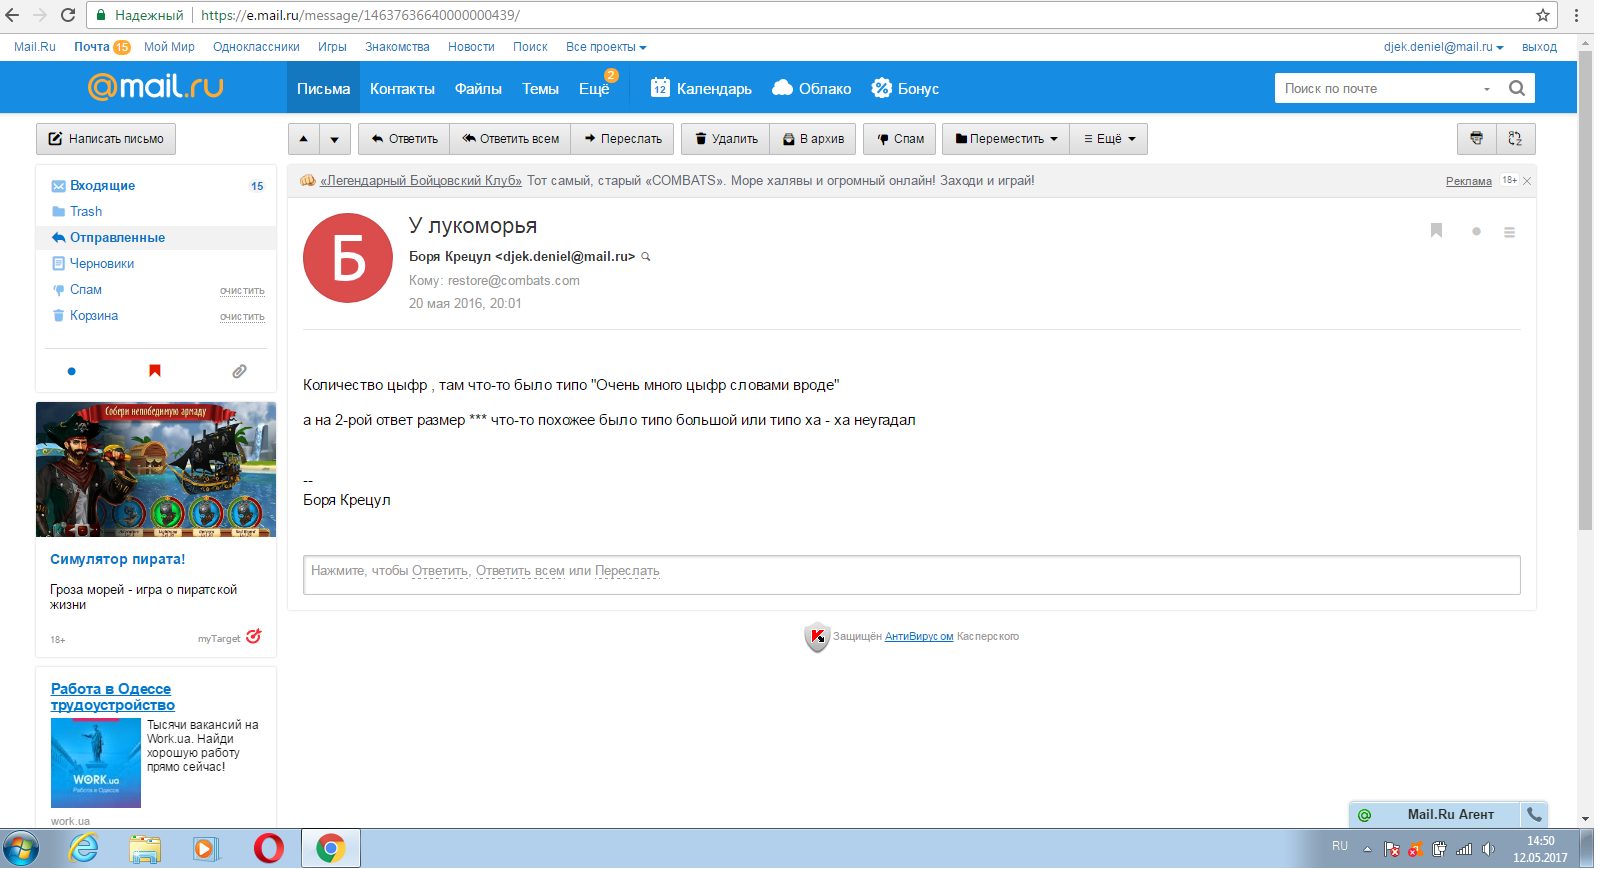Switch to Файлы tab
Image resolution: width=1600 pixels, height=869 pixels.
(478, 88)
